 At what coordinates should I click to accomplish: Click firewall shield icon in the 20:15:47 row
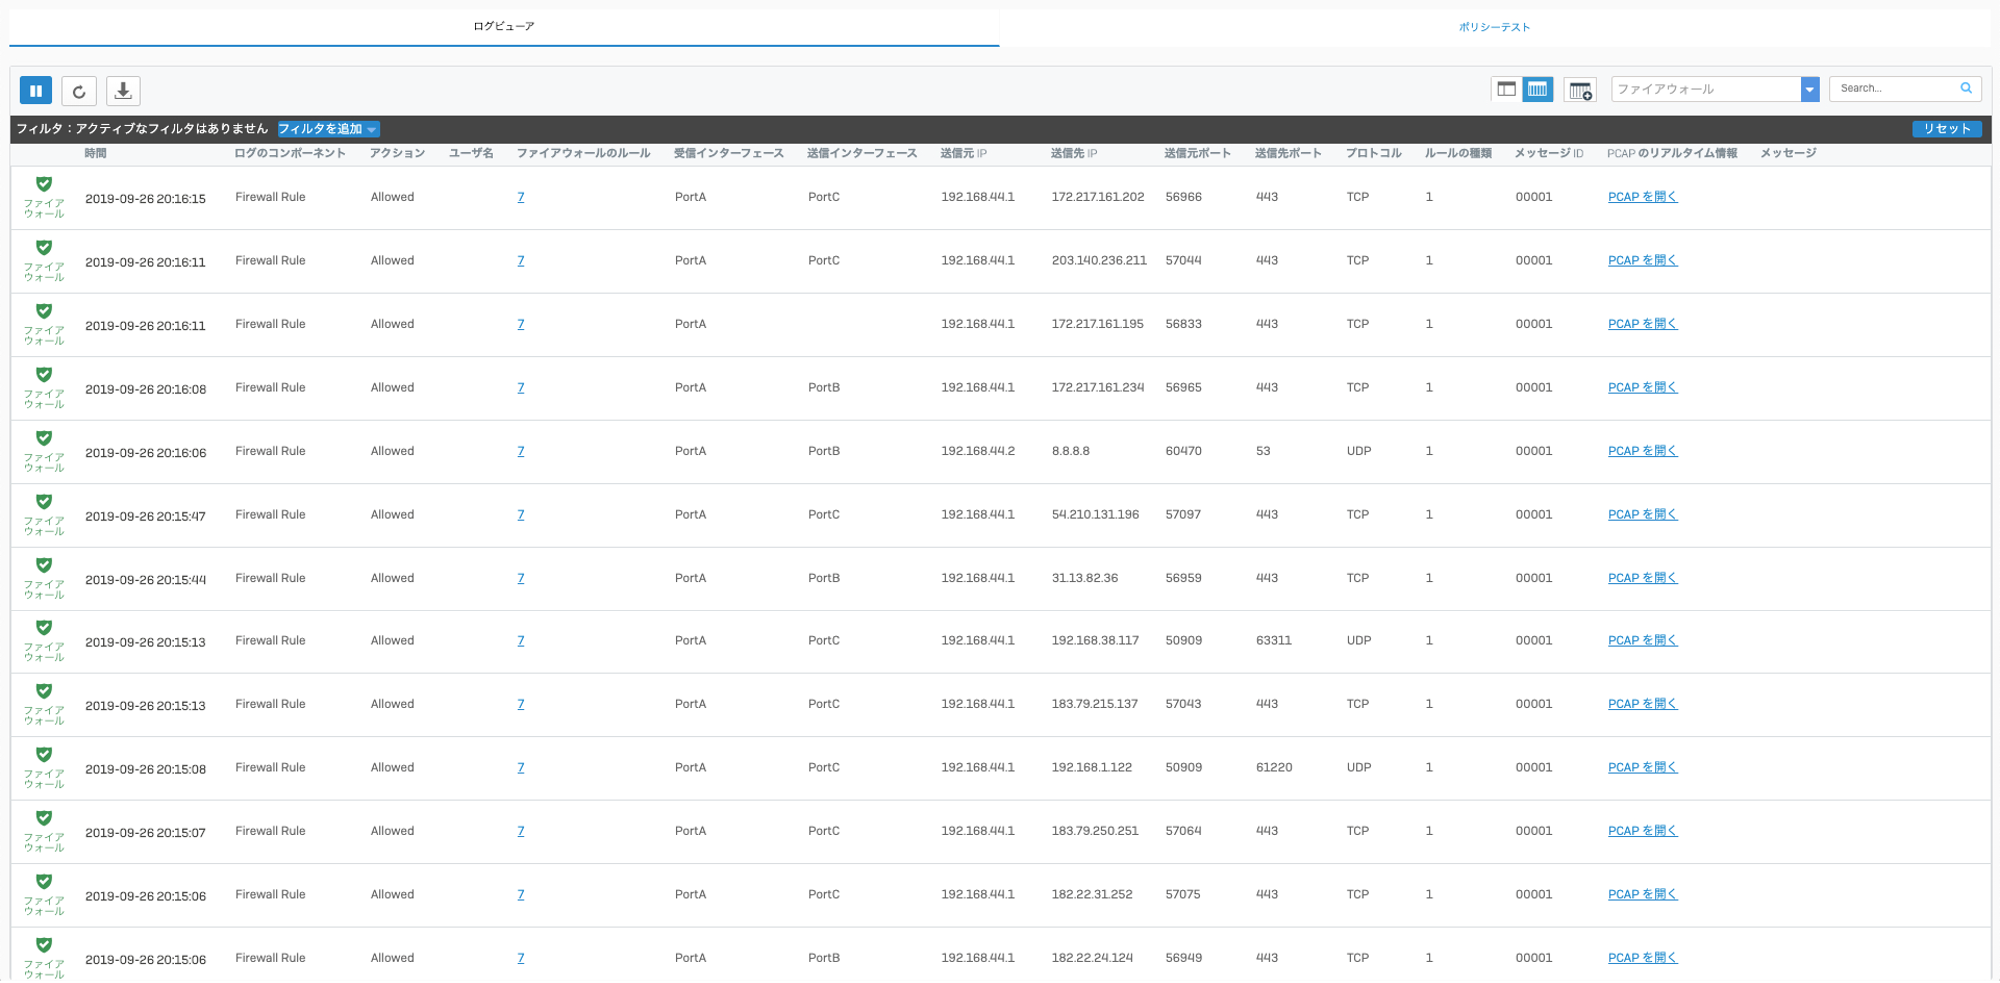point(44,502)
